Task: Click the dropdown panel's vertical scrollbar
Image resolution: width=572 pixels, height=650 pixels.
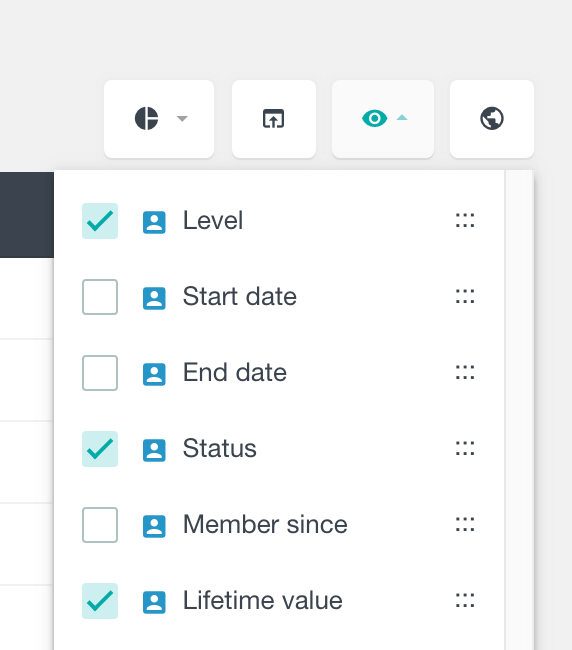Action: (x=519, y=410)
